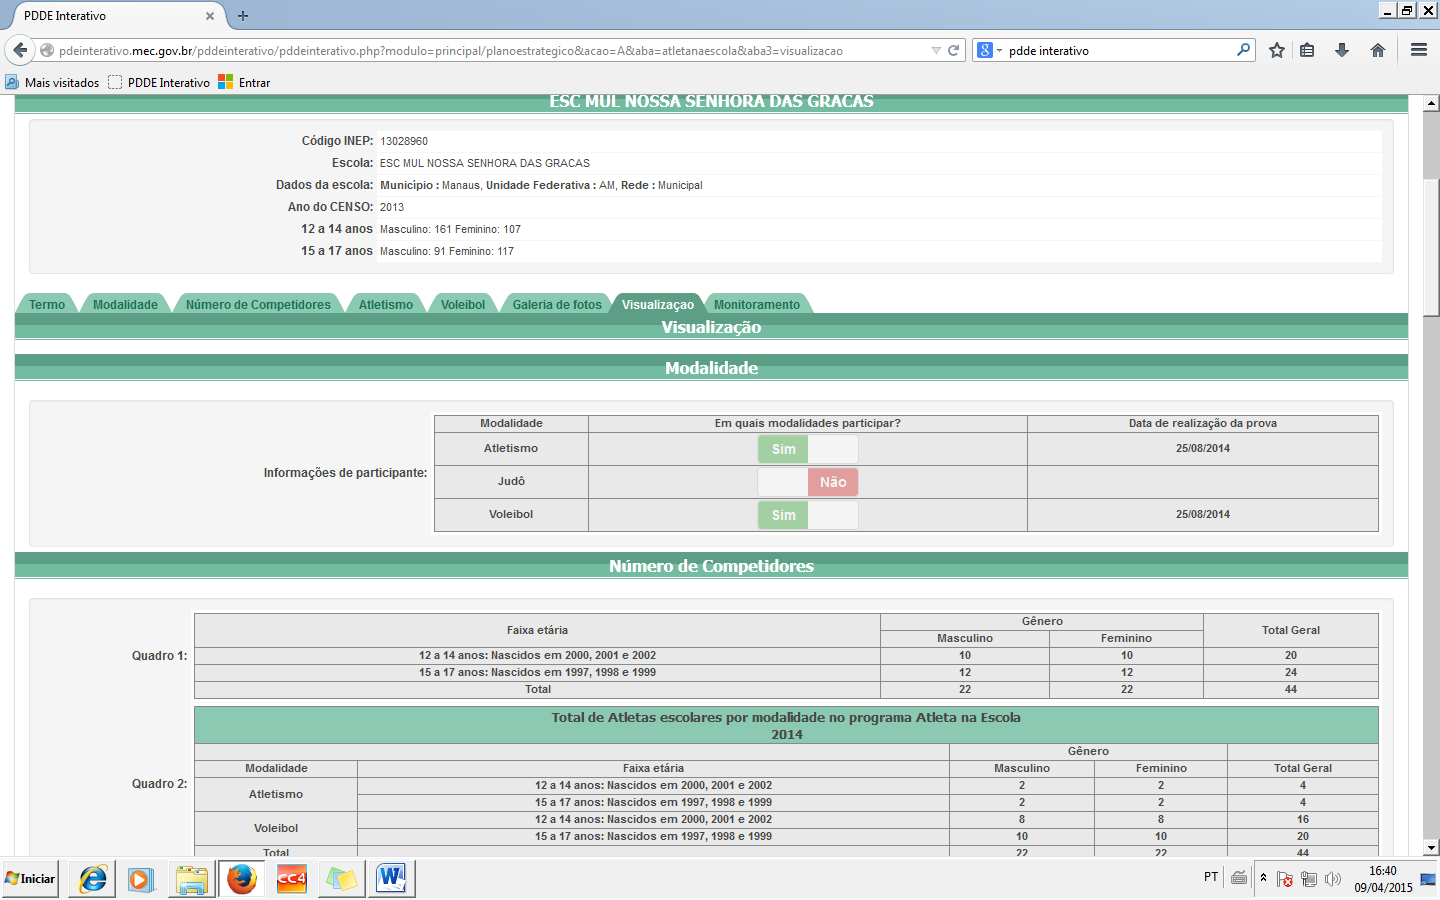Open the CC4 application in taskbar

click(291, 879)
